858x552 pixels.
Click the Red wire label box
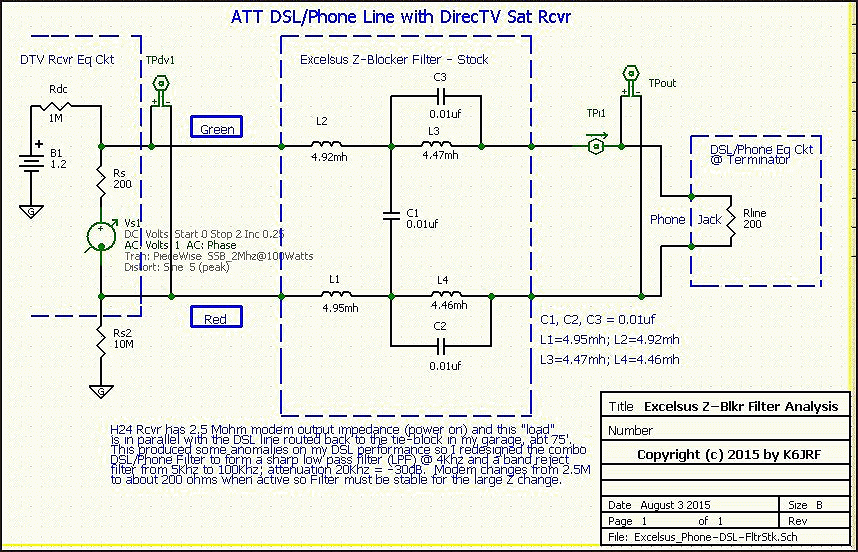[x=214, y=319]
